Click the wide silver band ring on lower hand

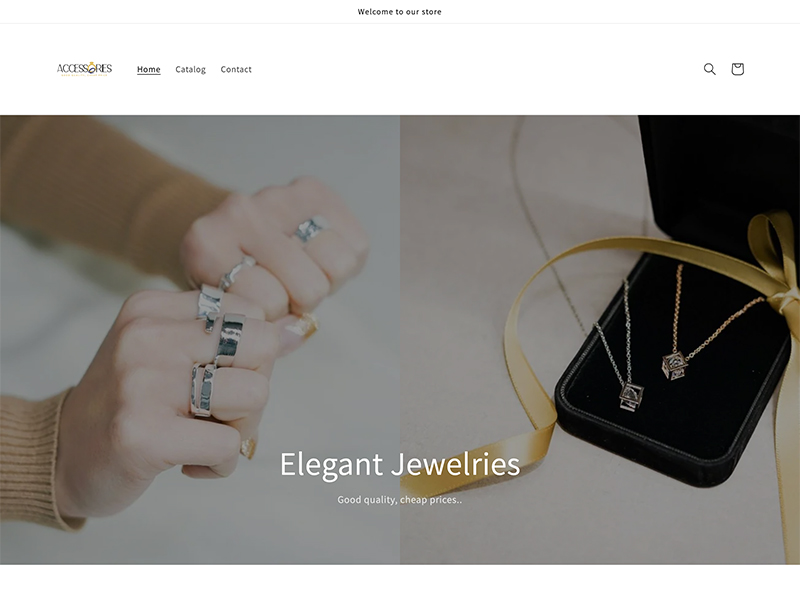pos(231,339)
